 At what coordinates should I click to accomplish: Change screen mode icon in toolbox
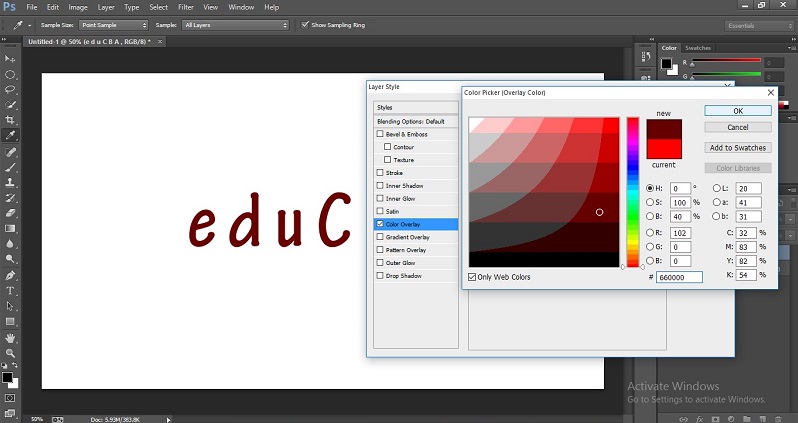[x=10, y=412]
